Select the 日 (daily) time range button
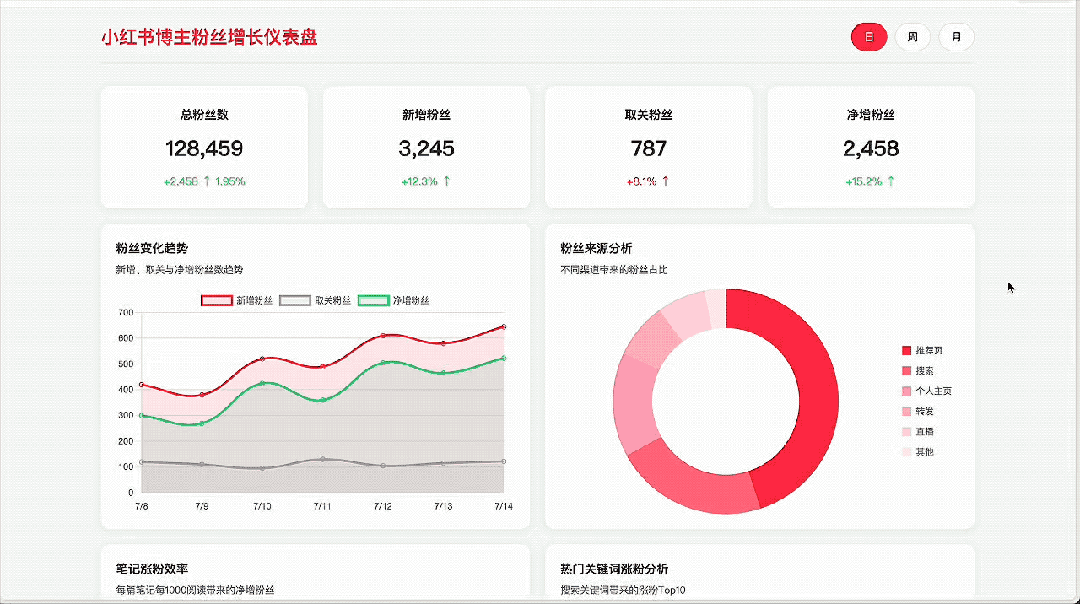The width and height of the screenshot is (1080, 604). tap(869, 37)
